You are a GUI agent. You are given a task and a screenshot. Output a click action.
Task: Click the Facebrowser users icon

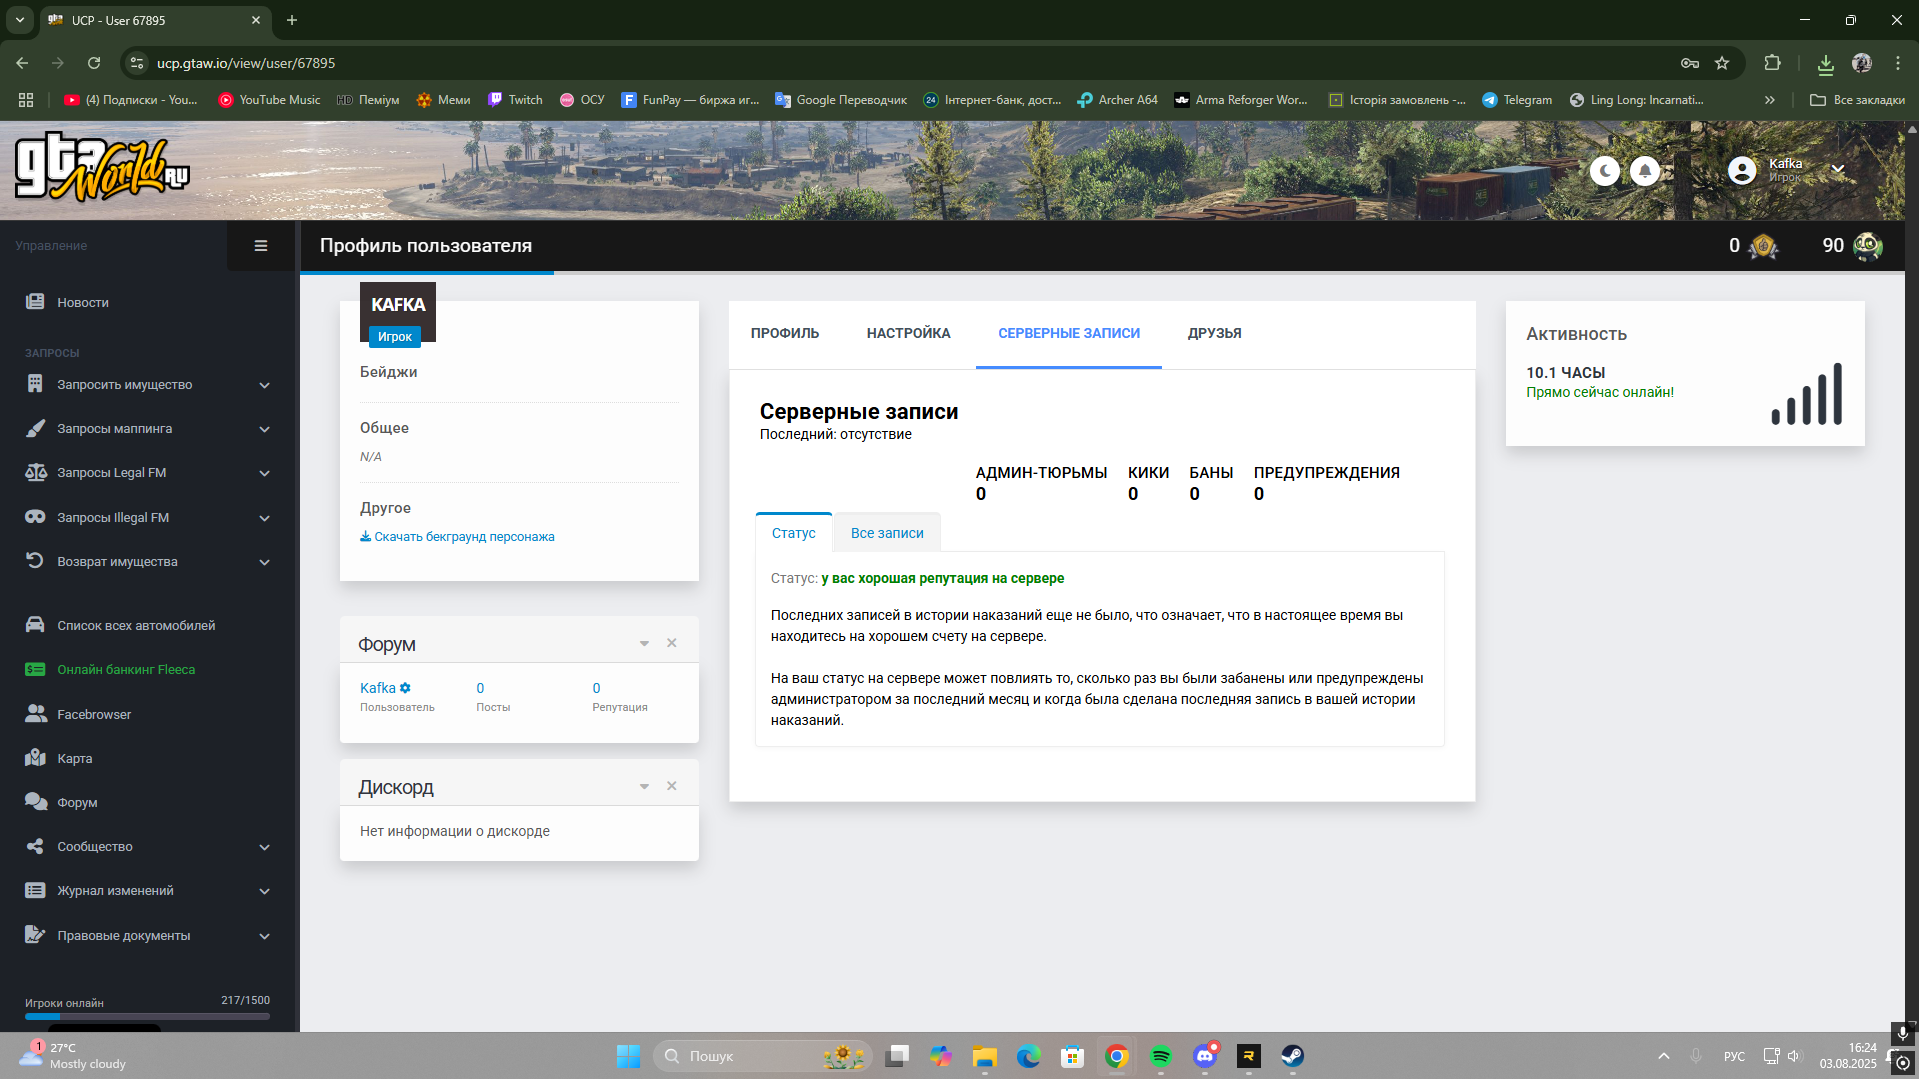pos(35,714)
